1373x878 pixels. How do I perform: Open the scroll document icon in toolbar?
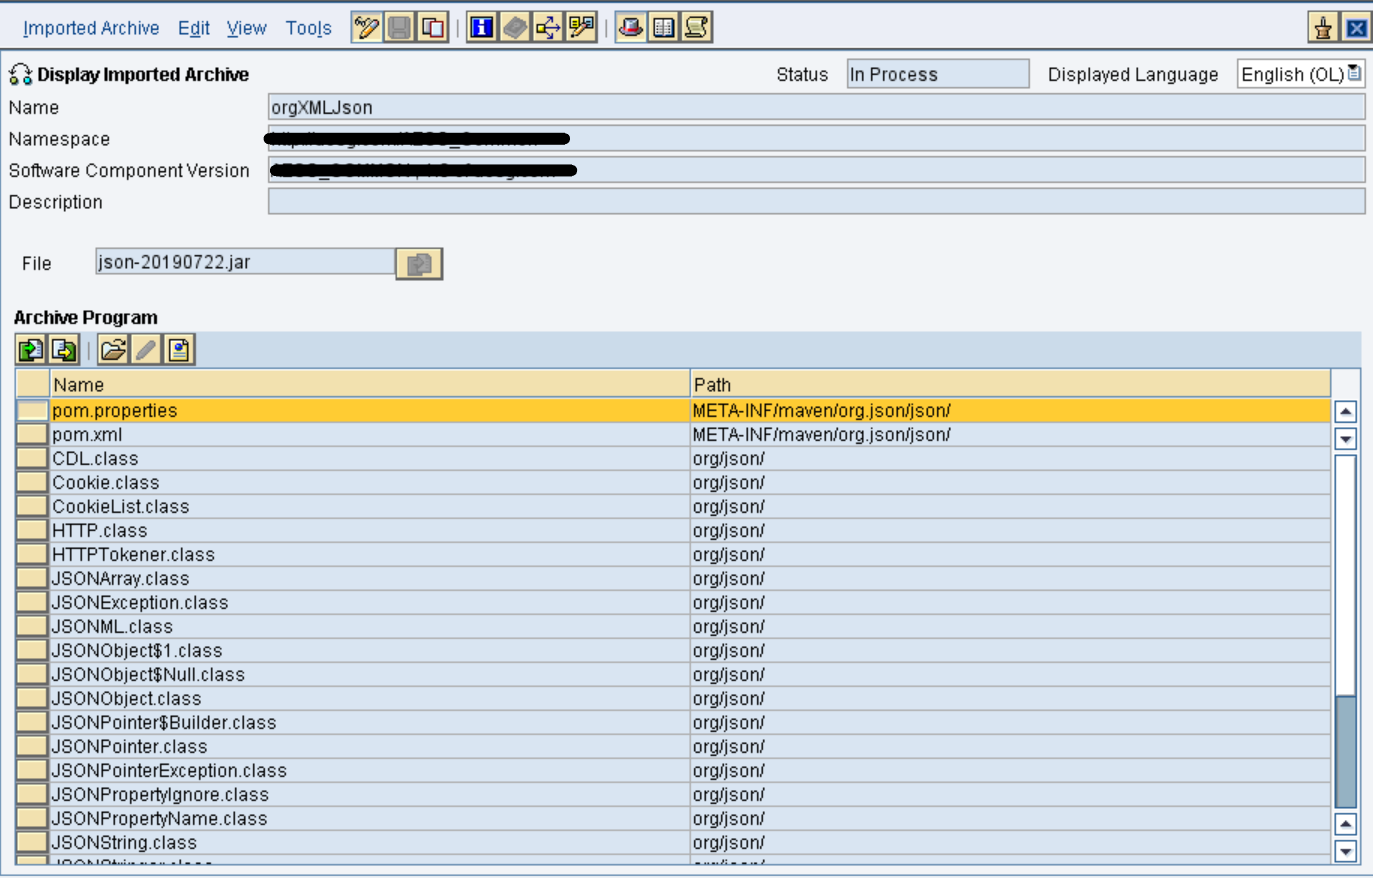pos(697,27)
